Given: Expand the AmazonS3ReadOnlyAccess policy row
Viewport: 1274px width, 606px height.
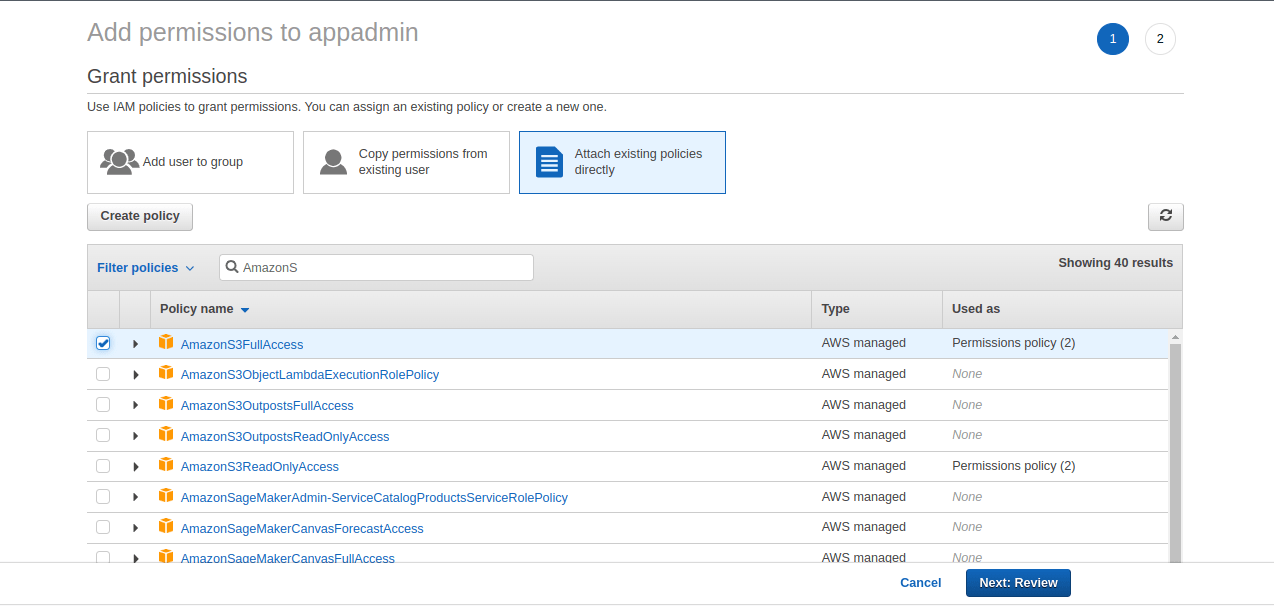Looking at the screenshot, I should (135, 467).
